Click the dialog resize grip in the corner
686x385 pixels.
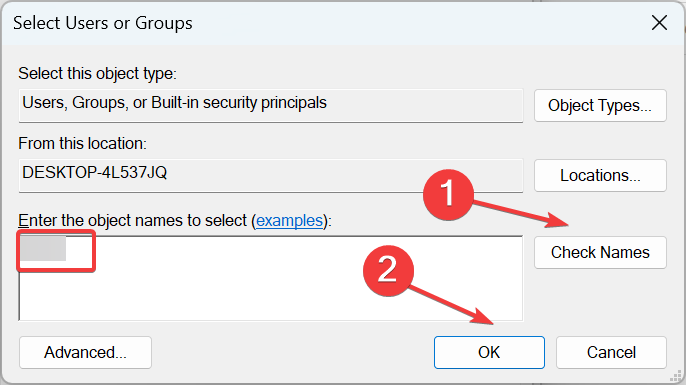pos(676,375)
